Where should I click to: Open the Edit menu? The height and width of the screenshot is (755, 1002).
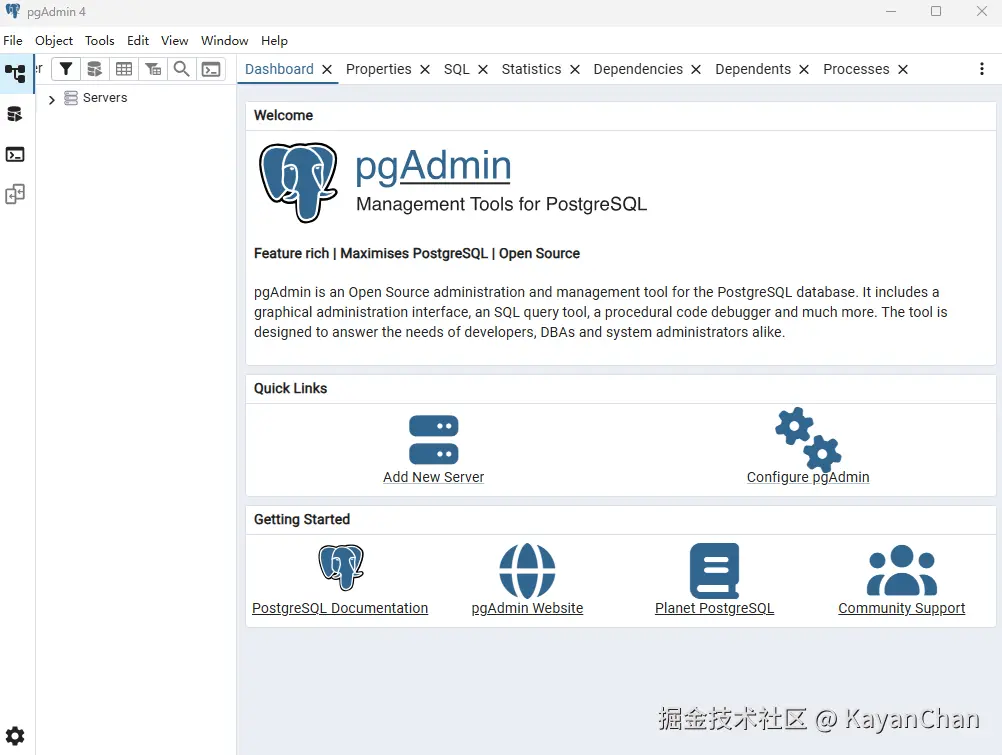point(137,40)
